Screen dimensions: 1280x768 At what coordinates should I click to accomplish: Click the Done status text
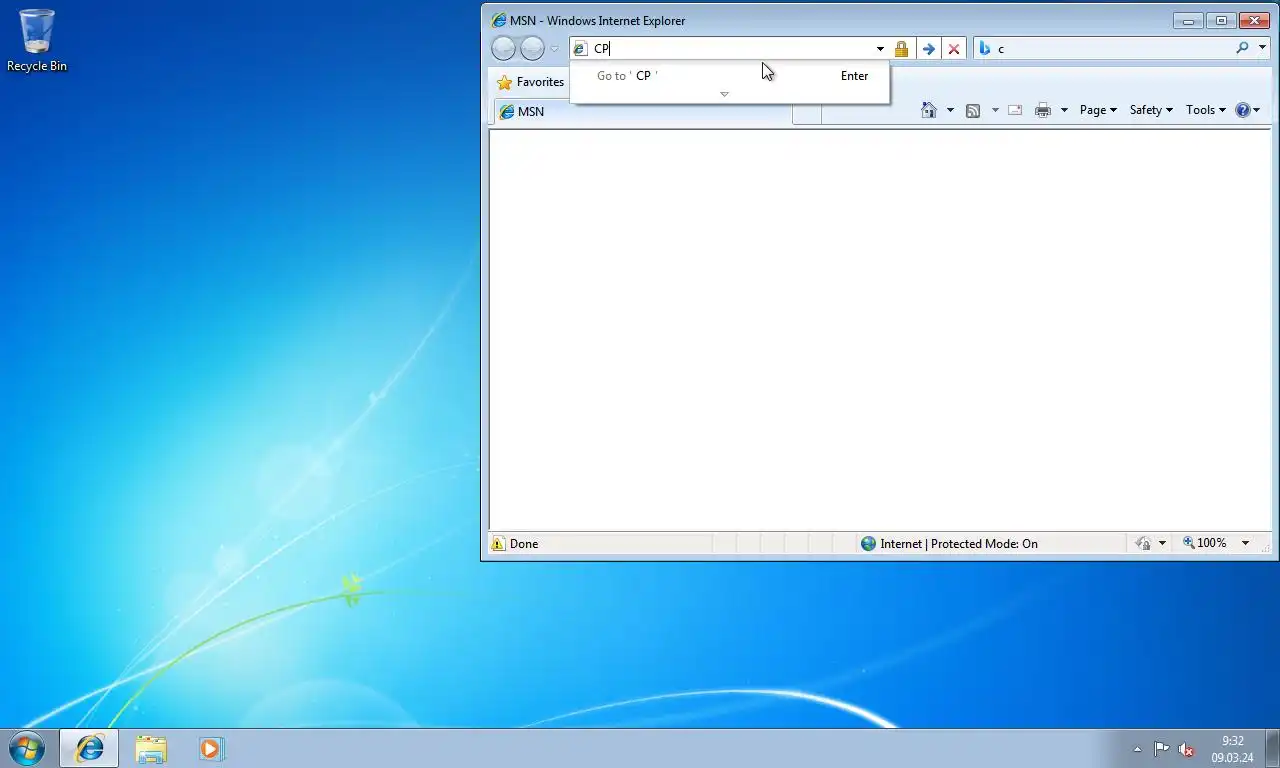(524, 544)
